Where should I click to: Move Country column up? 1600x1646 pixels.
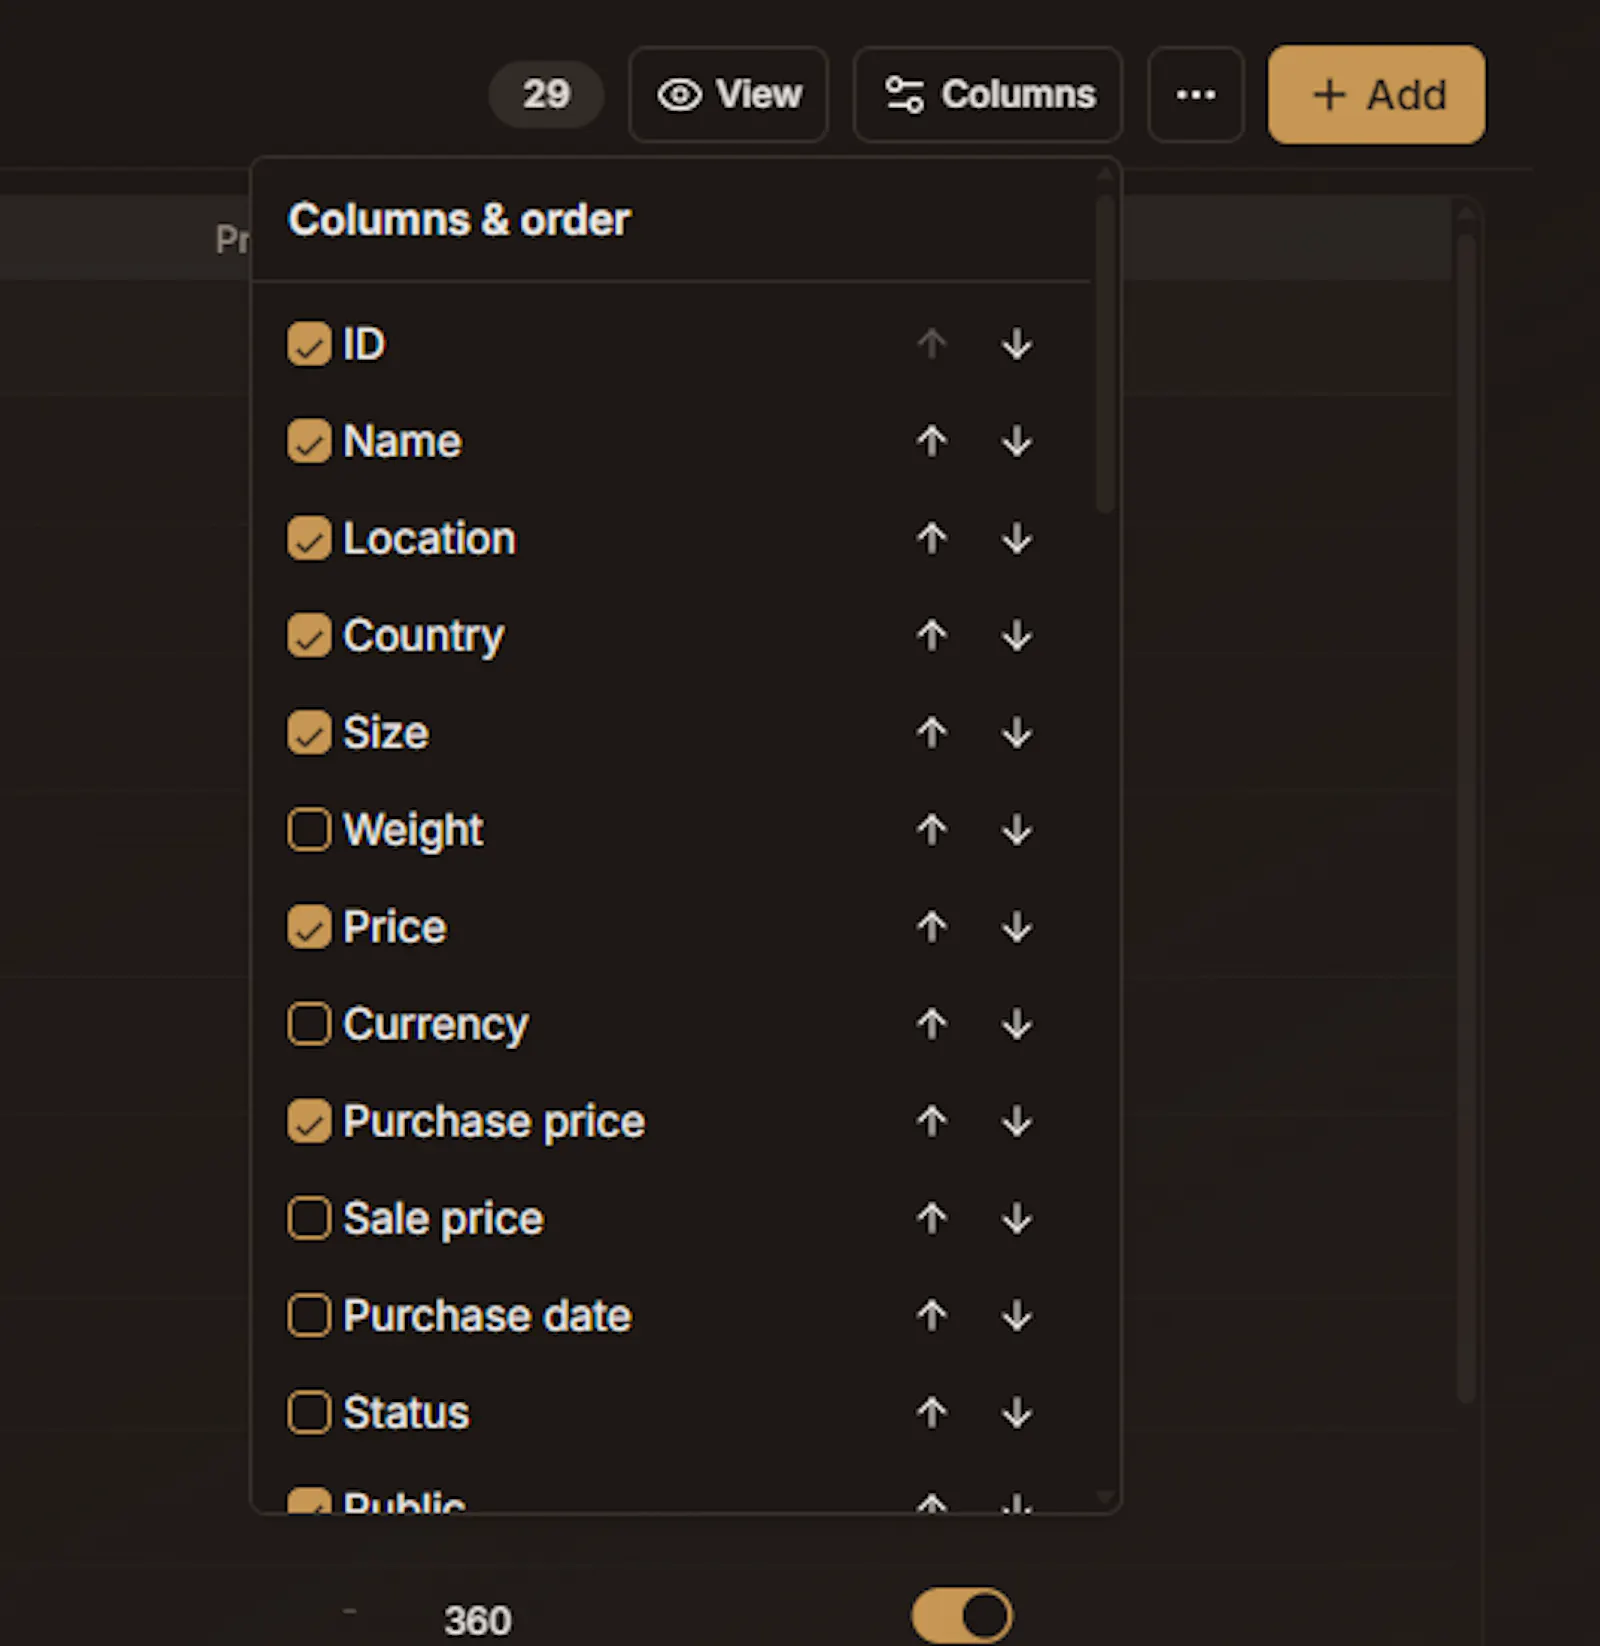click(932, 635)
